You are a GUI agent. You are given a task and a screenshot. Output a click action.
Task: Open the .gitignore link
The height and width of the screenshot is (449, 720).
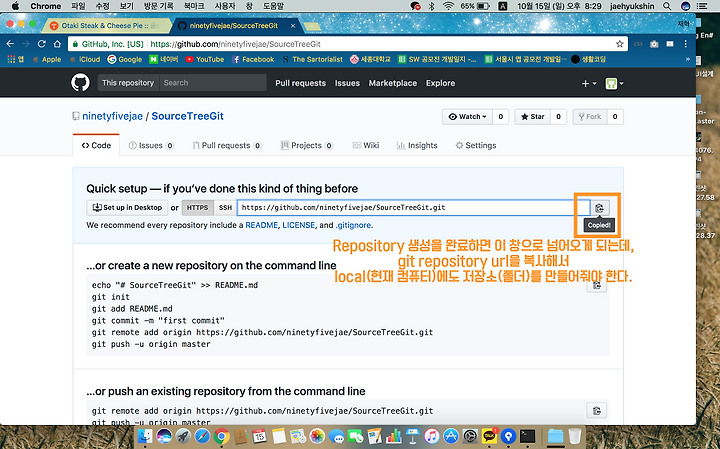coord(354,225)
